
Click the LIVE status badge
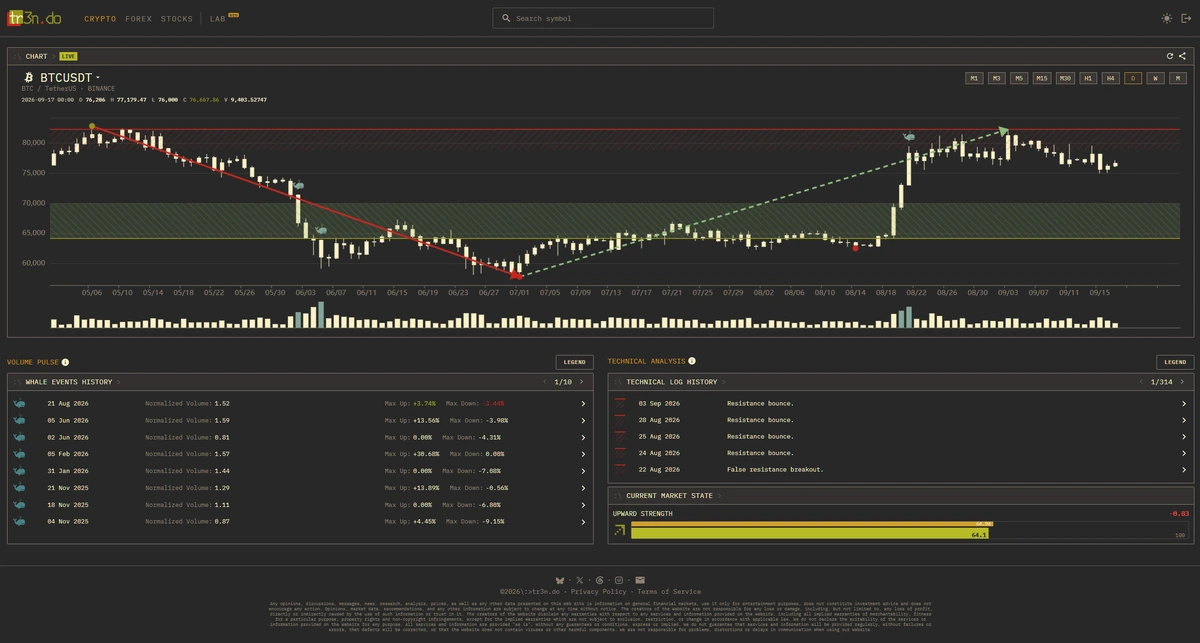pos(68,56)
